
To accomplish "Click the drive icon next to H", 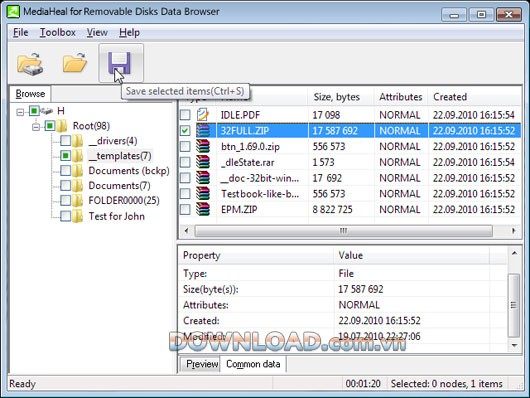I will (47, 111).
